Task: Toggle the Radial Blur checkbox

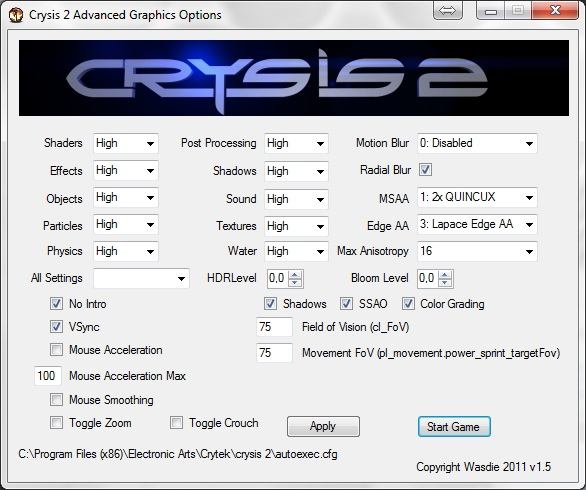Action: [425, 170]
